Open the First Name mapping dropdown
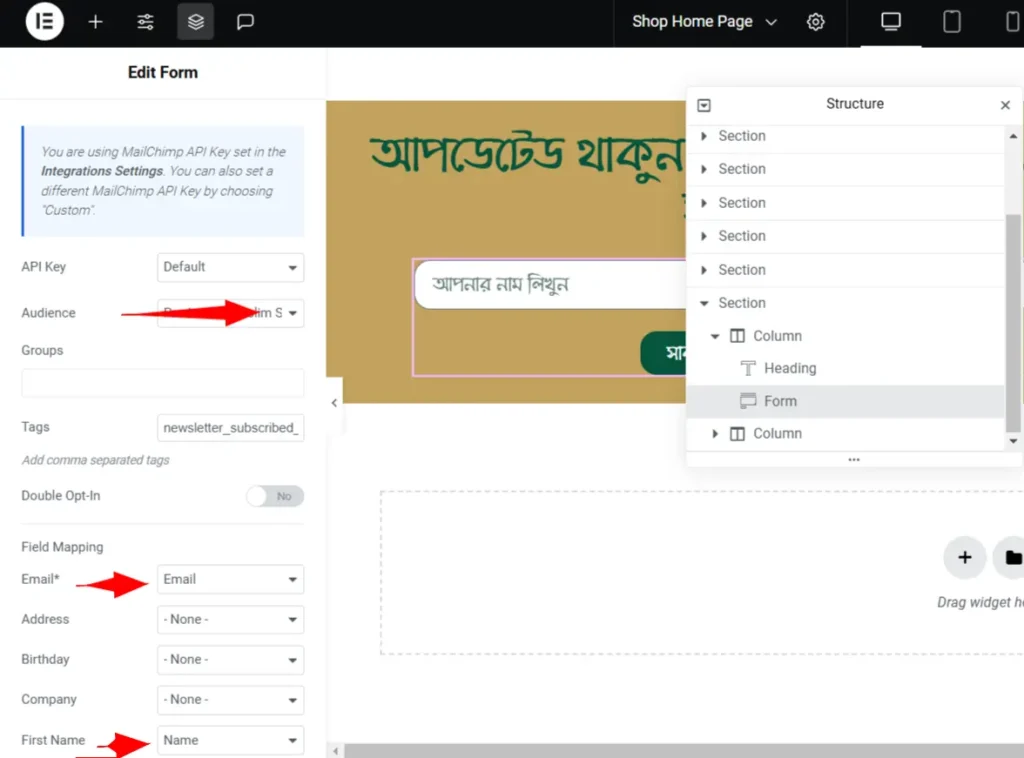The image size is (1024, 758). 231,740
